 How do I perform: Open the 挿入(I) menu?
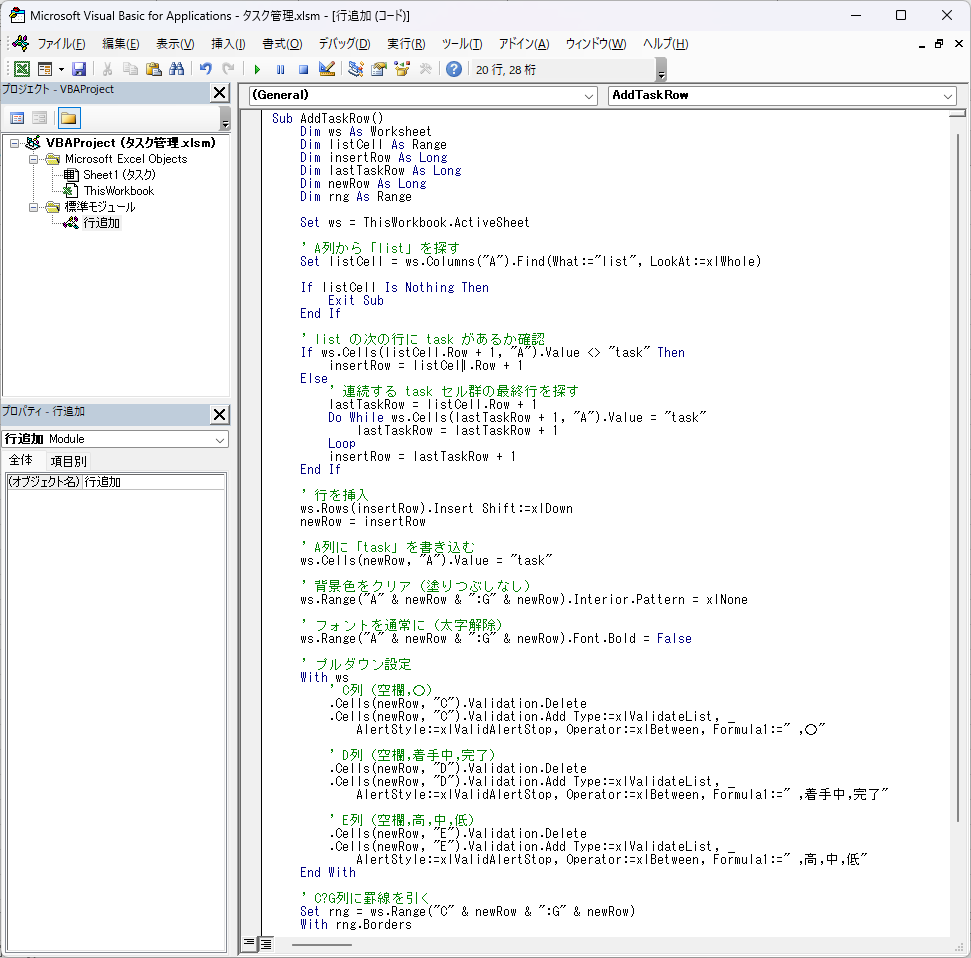click(228, 44)
